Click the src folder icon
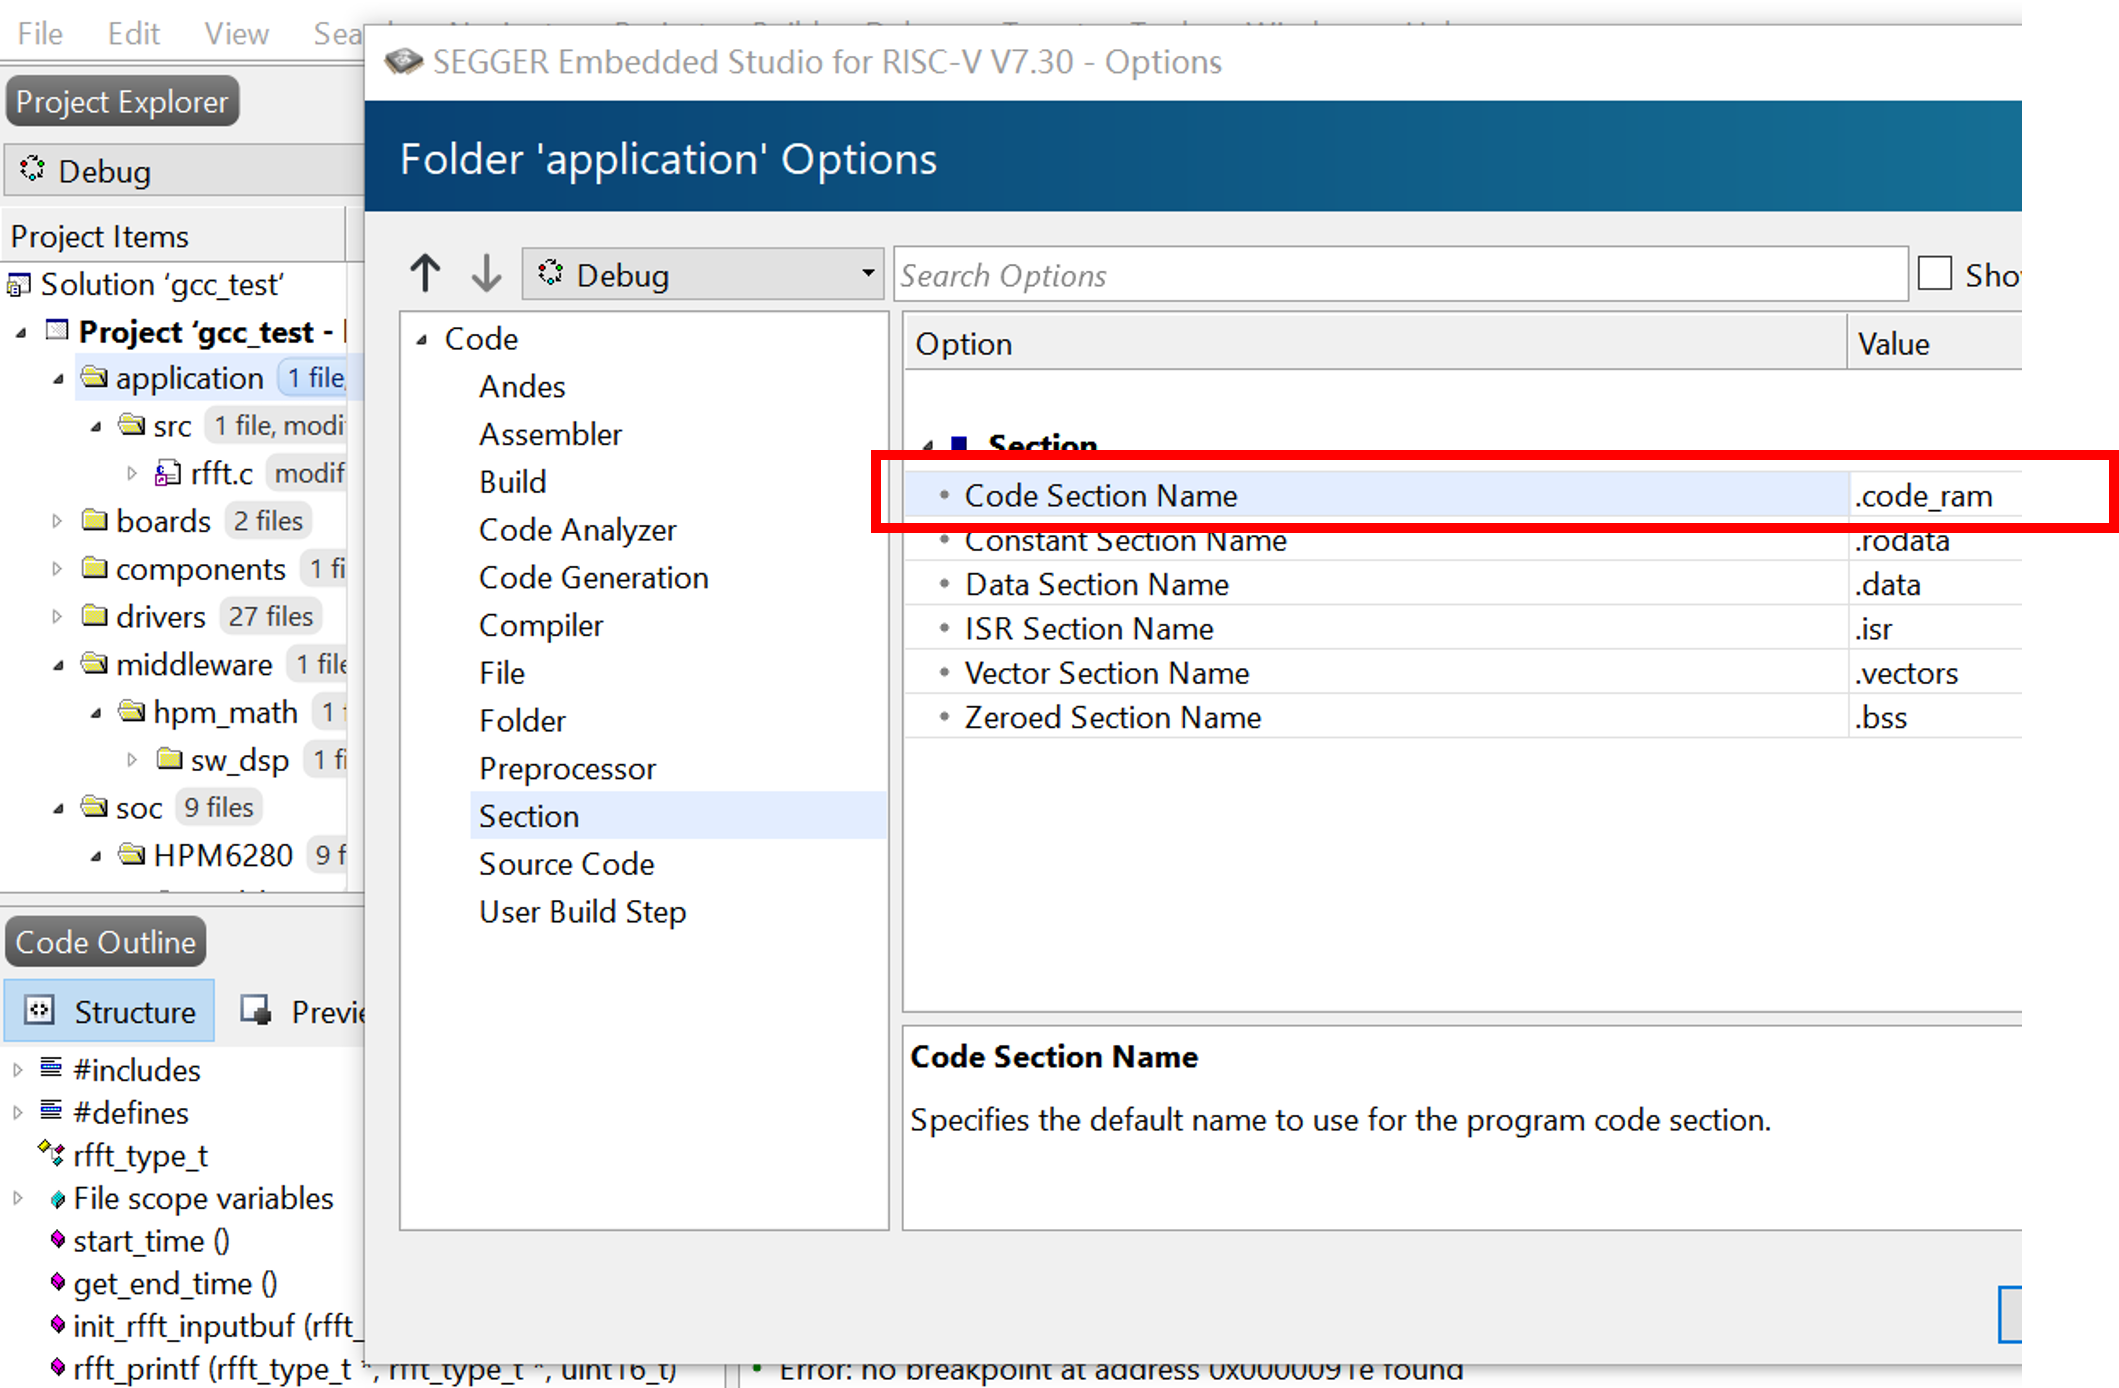 [x=132, y=424]
